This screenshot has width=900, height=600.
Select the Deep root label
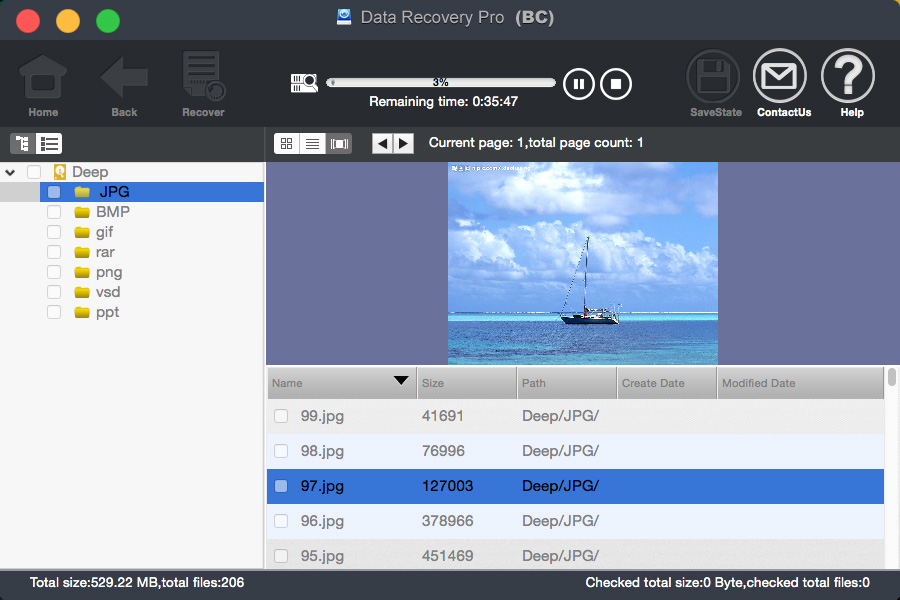(90, 172)
